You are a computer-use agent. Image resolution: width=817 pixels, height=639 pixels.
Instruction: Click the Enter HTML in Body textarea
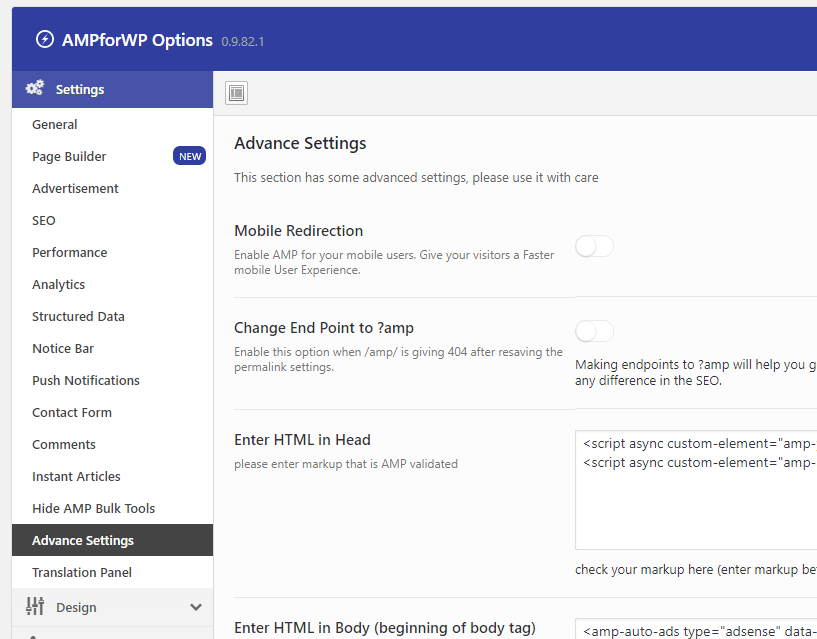coord(696,629)
